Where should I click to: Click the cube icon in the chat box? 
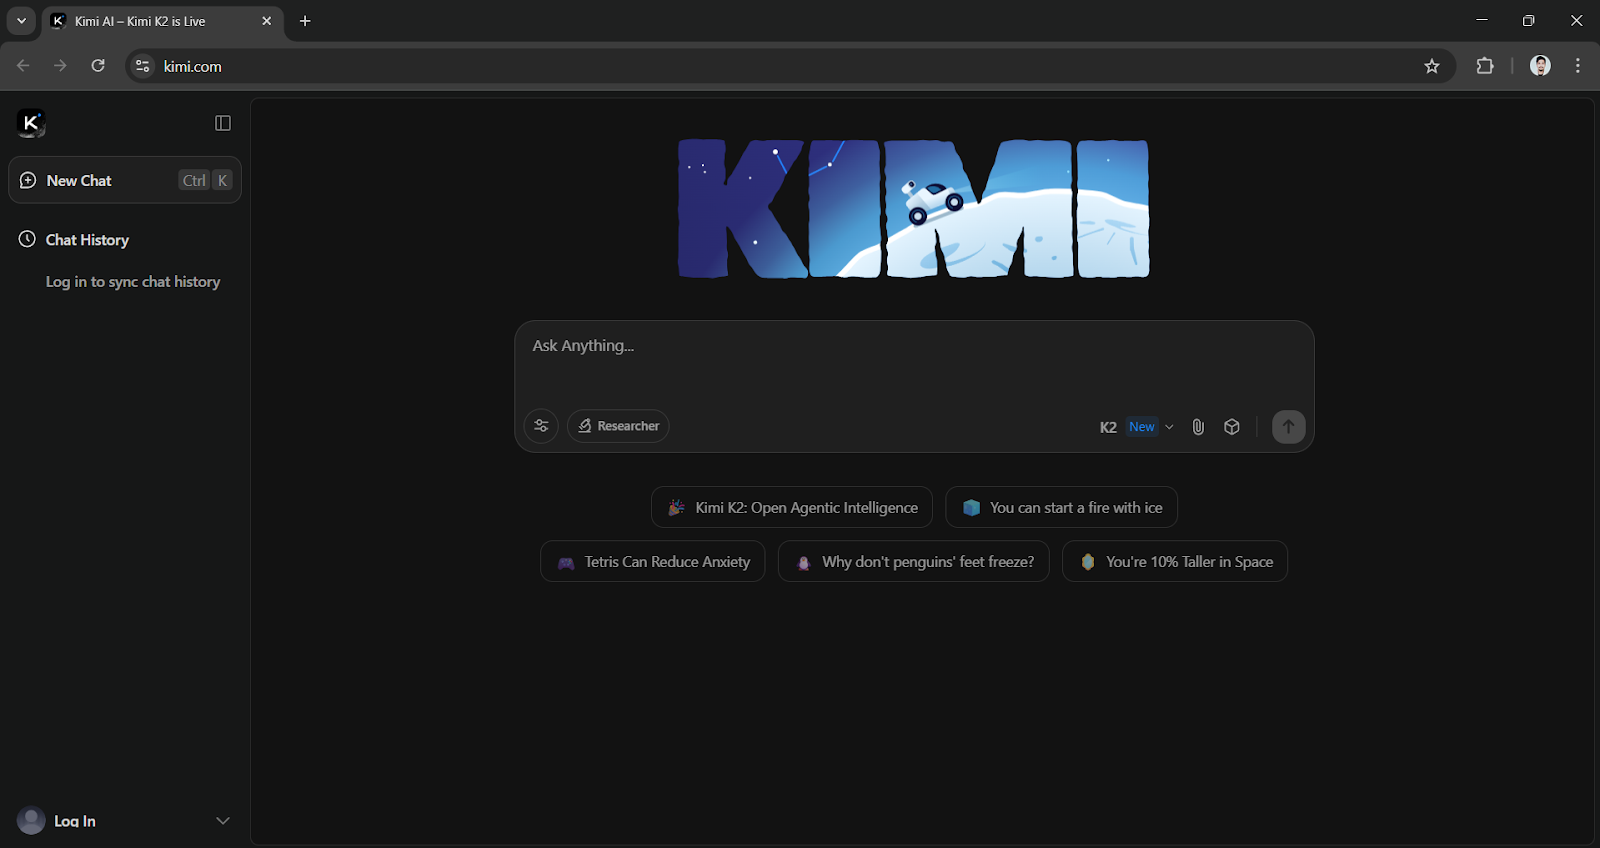pyautogui.click(x=1232, y=427)
